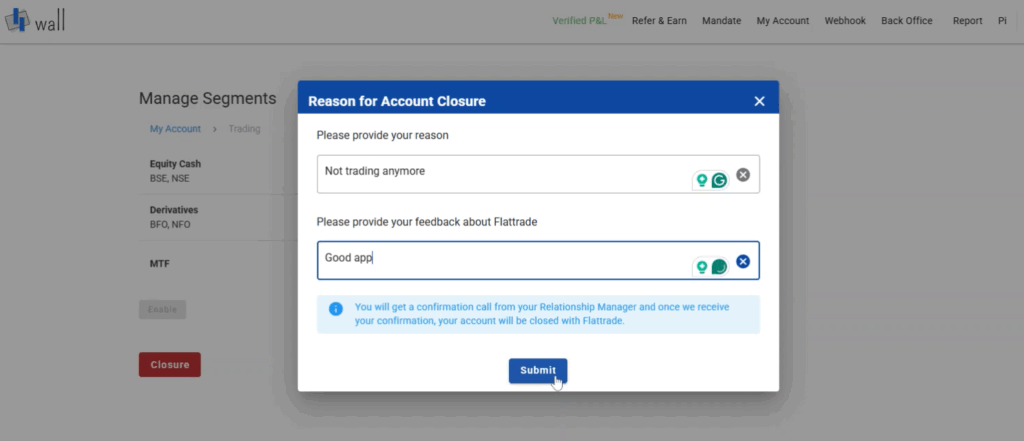
Task: Open Refer & Earn page
Action: (659, 21)
